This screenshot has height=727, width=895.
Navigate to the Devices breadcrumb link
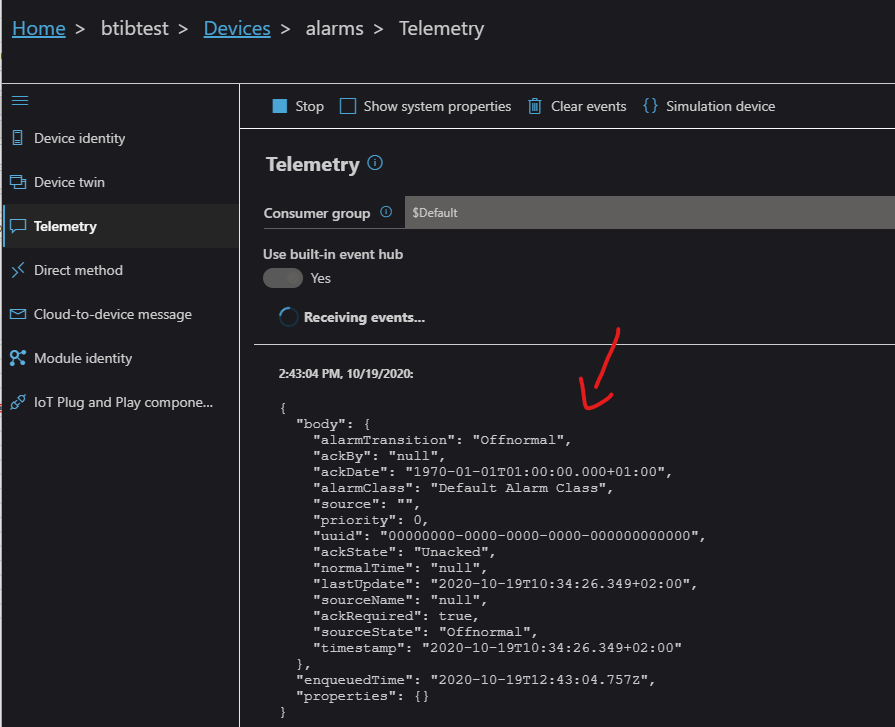237,28
